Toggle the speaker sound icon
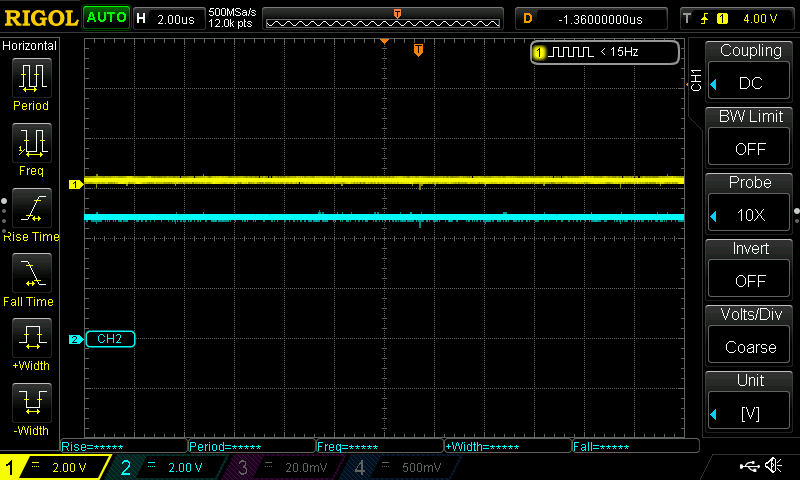 [x=773, y=465]
